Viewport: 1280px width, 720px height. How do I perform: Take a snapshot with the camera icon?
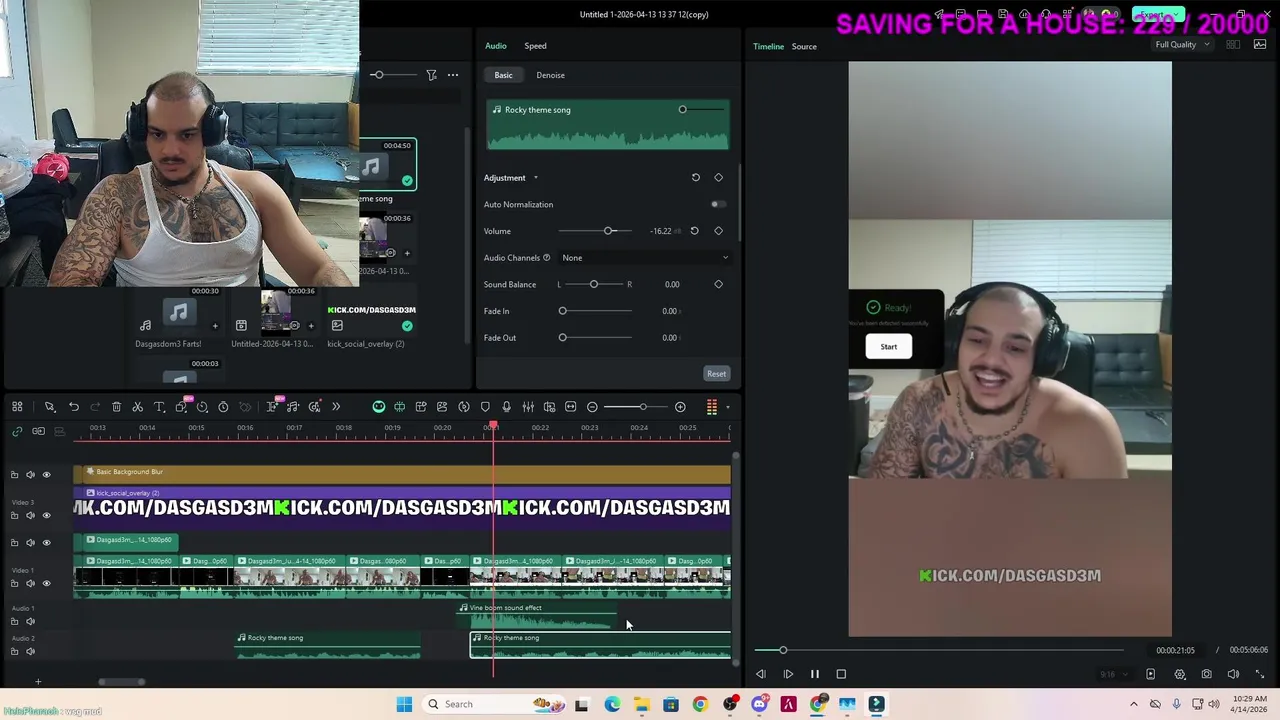1206,675
